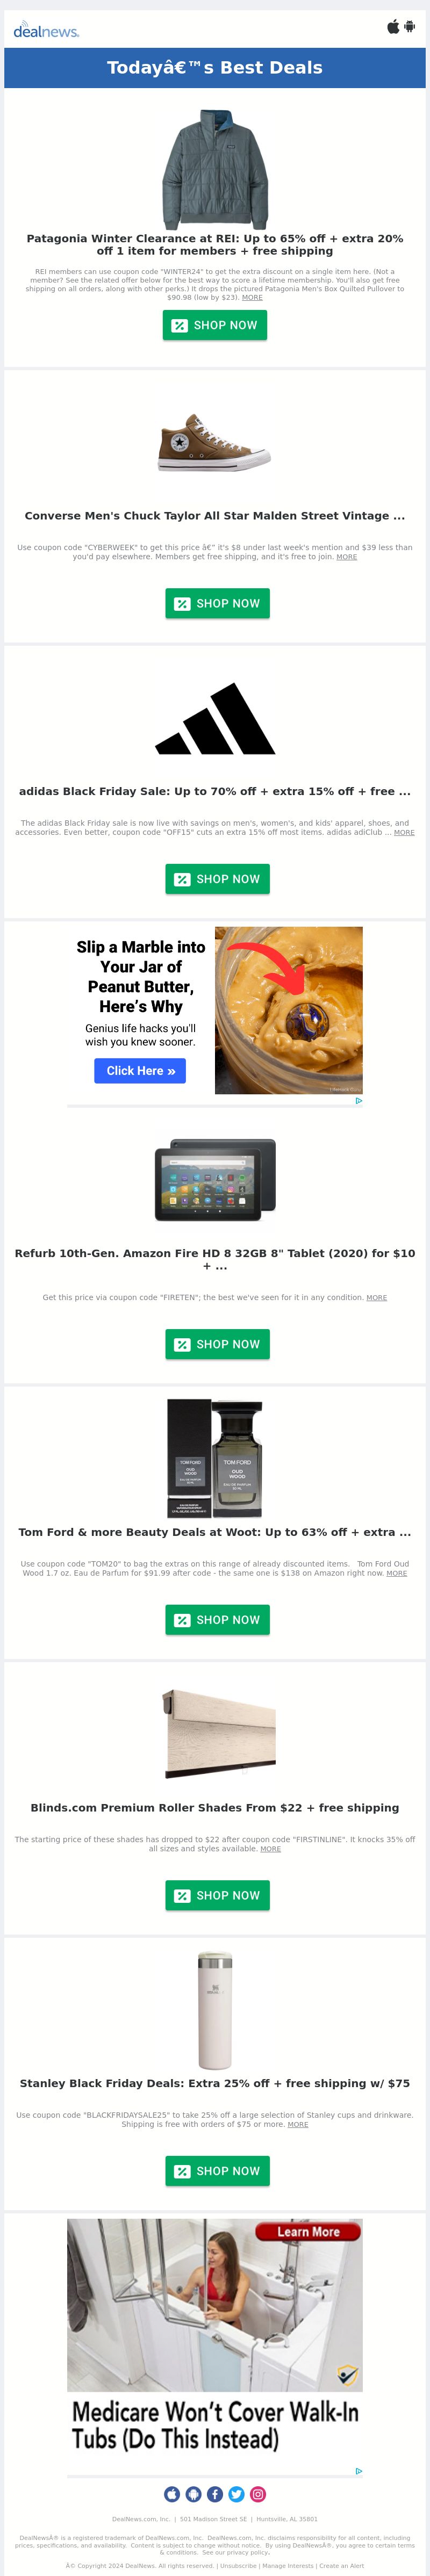Click the footer Apple app store icon

tap(172, 2494)
